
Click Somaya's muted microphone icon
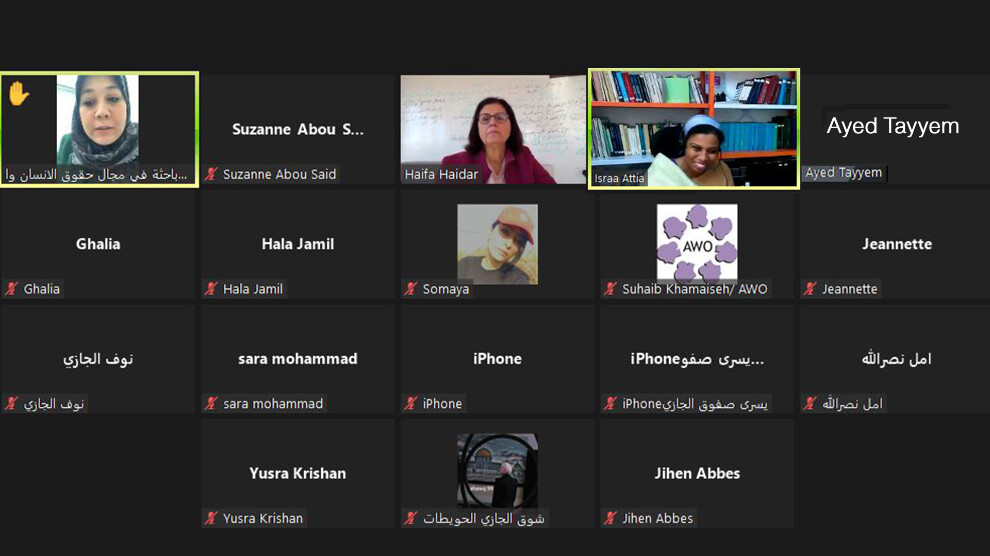(x=411, y=289)
